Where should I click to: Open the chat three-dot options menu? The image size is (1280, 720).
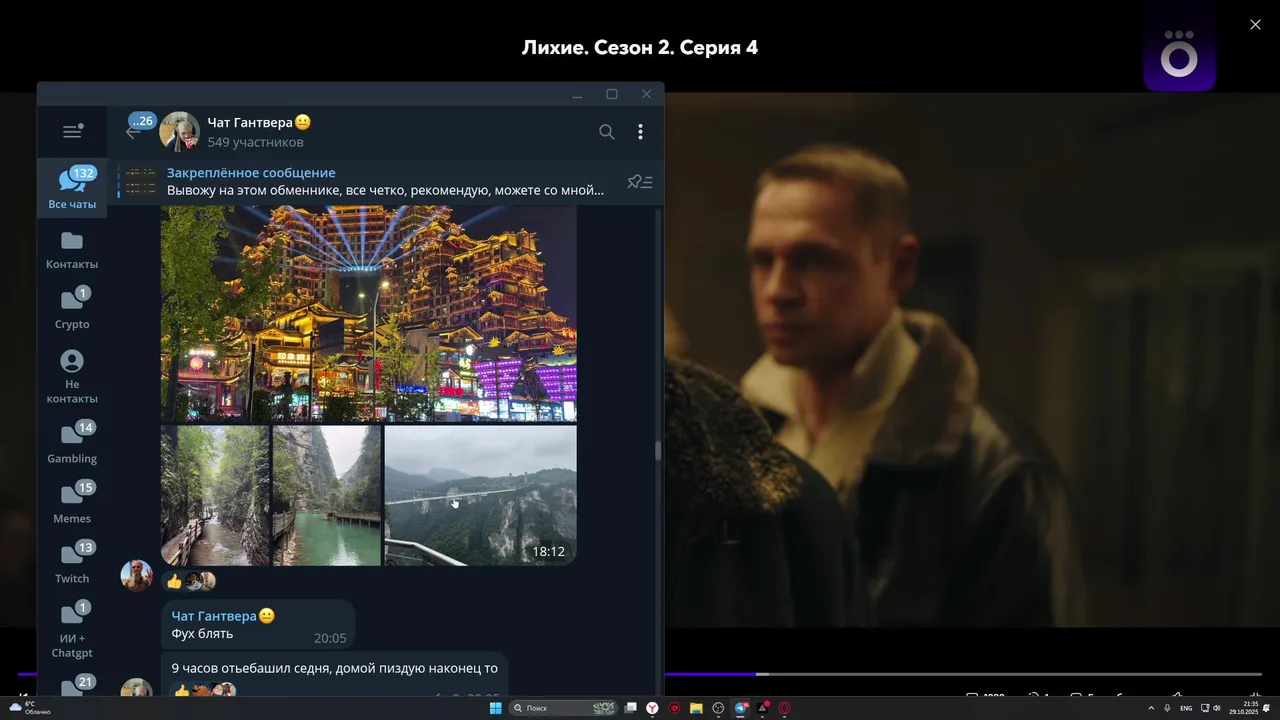point(640,132)
